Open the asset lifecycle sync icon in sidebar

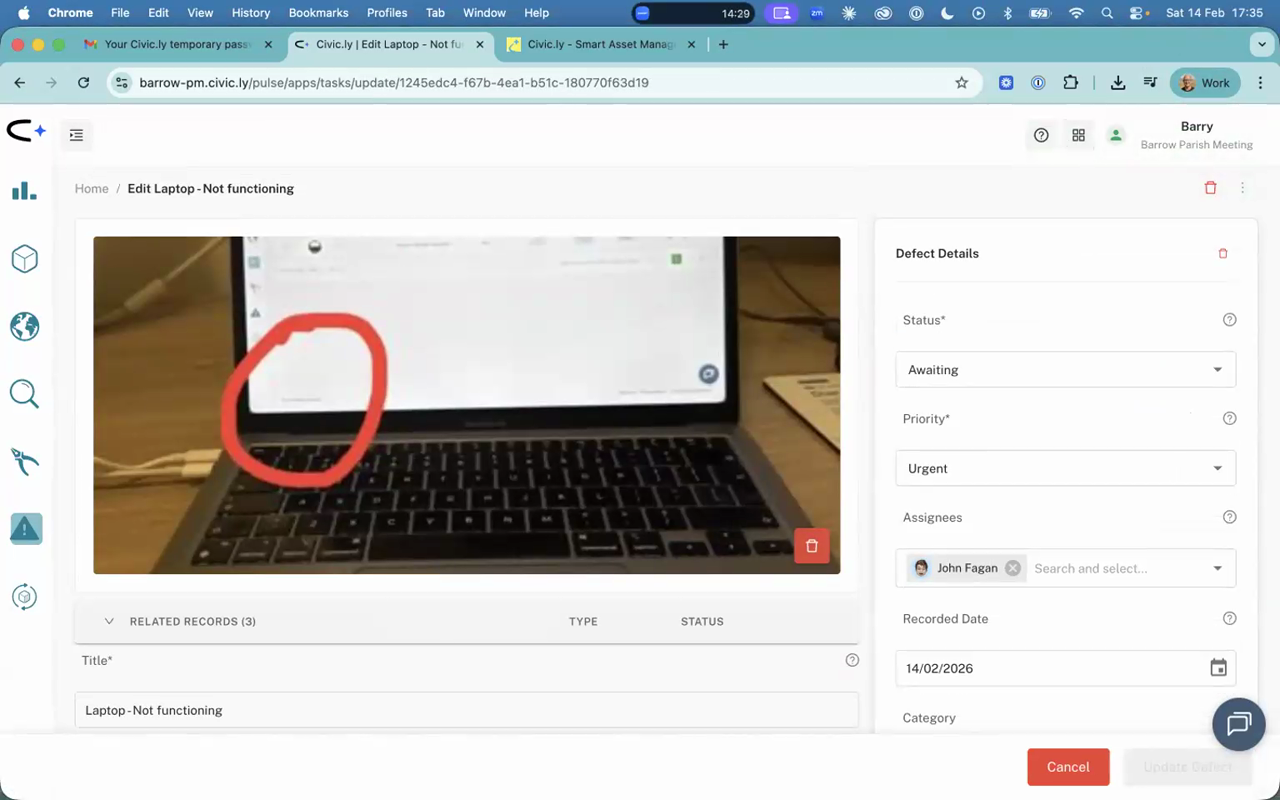24,596
